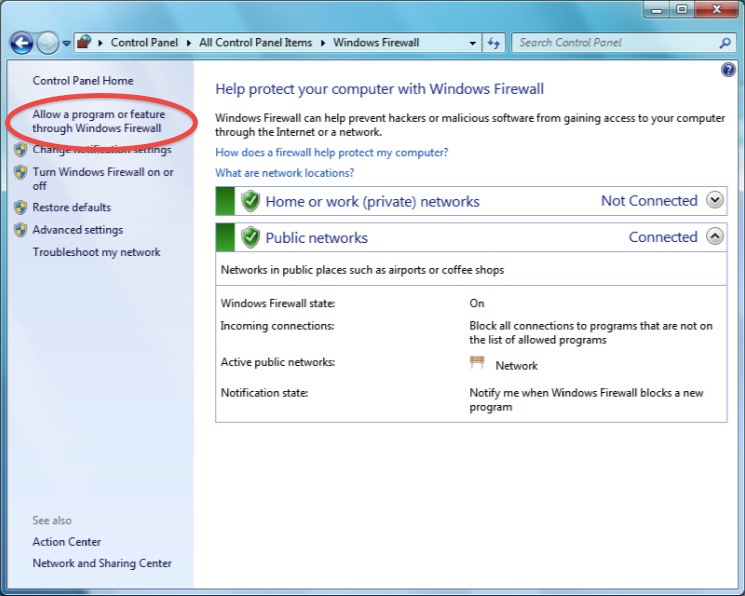This screenshot has width=745, height=596.
Task: Maximize the Windows Firewall window
Action: [x=682, y=10]
